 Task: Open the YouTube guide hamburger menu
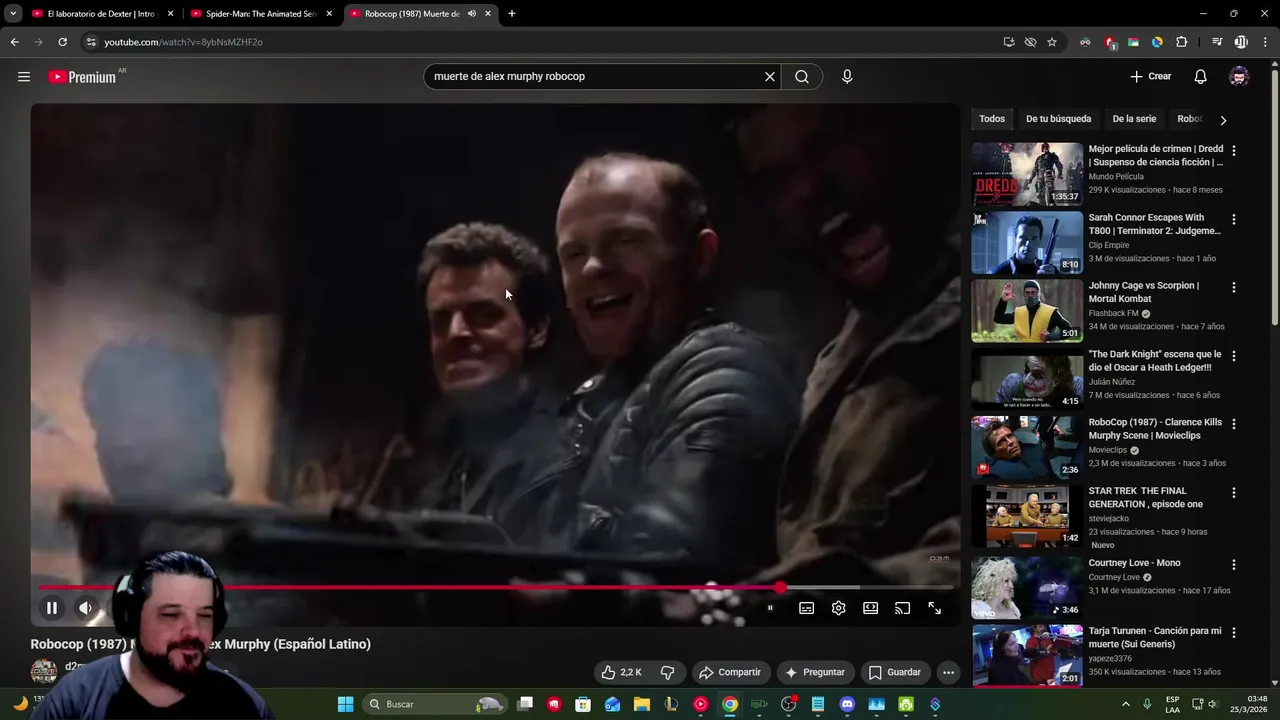point(24,77)
